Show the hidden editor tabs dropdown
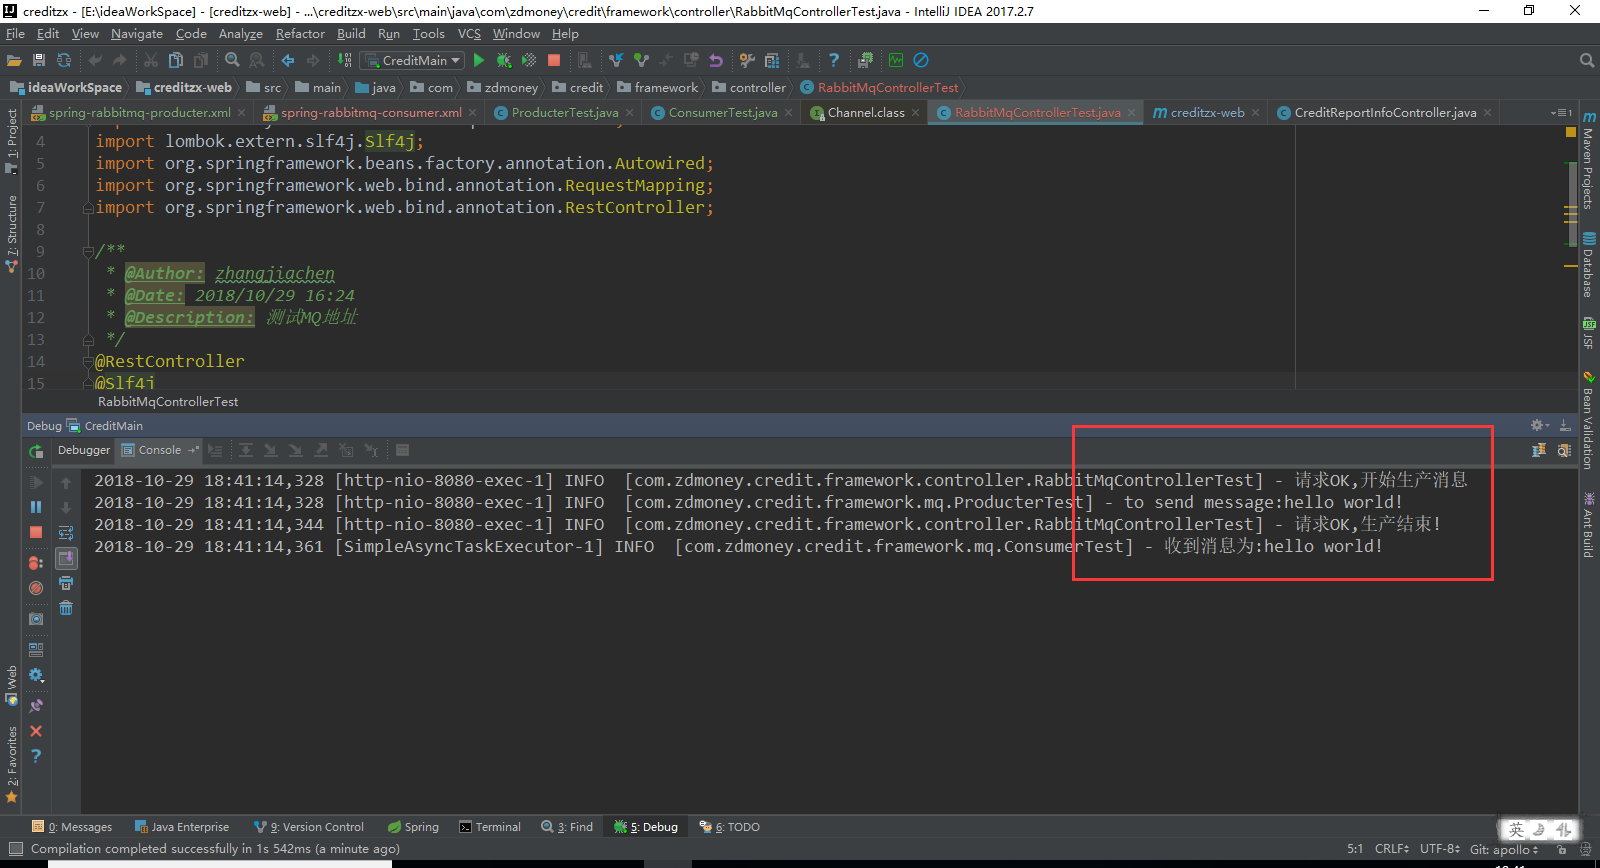This screenshot has width=1600, height=868. [1561, 113]
